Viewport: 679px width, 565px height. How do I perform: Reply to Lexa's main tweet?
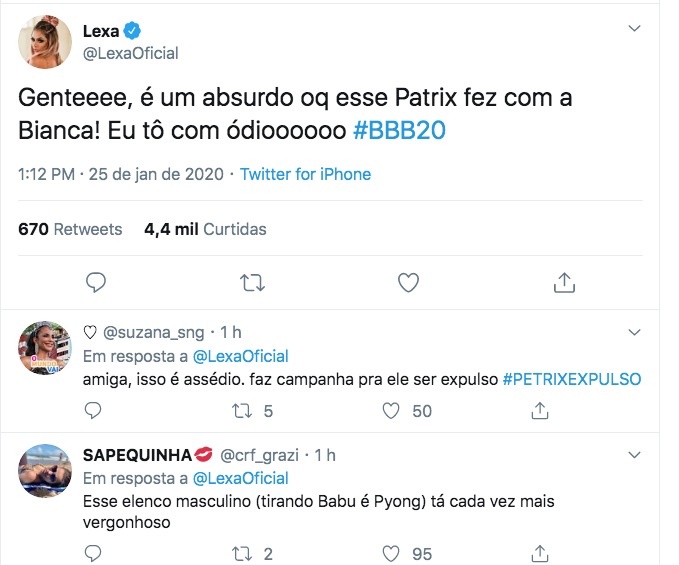pos(96,283)
